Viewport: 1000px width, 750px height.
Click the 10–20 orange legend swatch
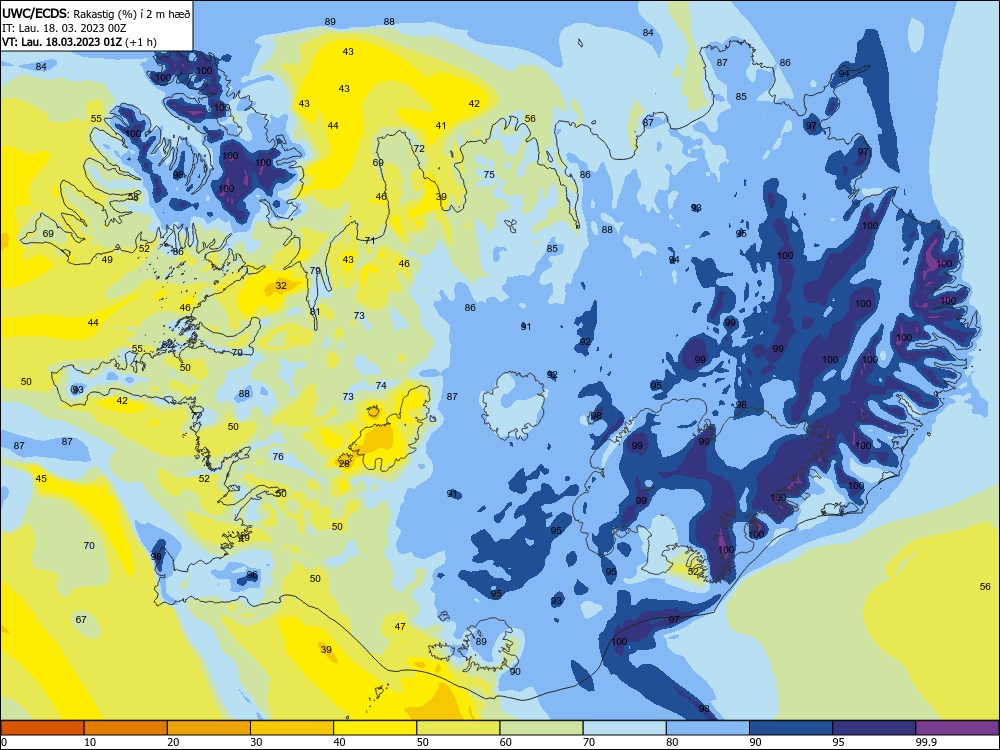[x=126, y=728]
